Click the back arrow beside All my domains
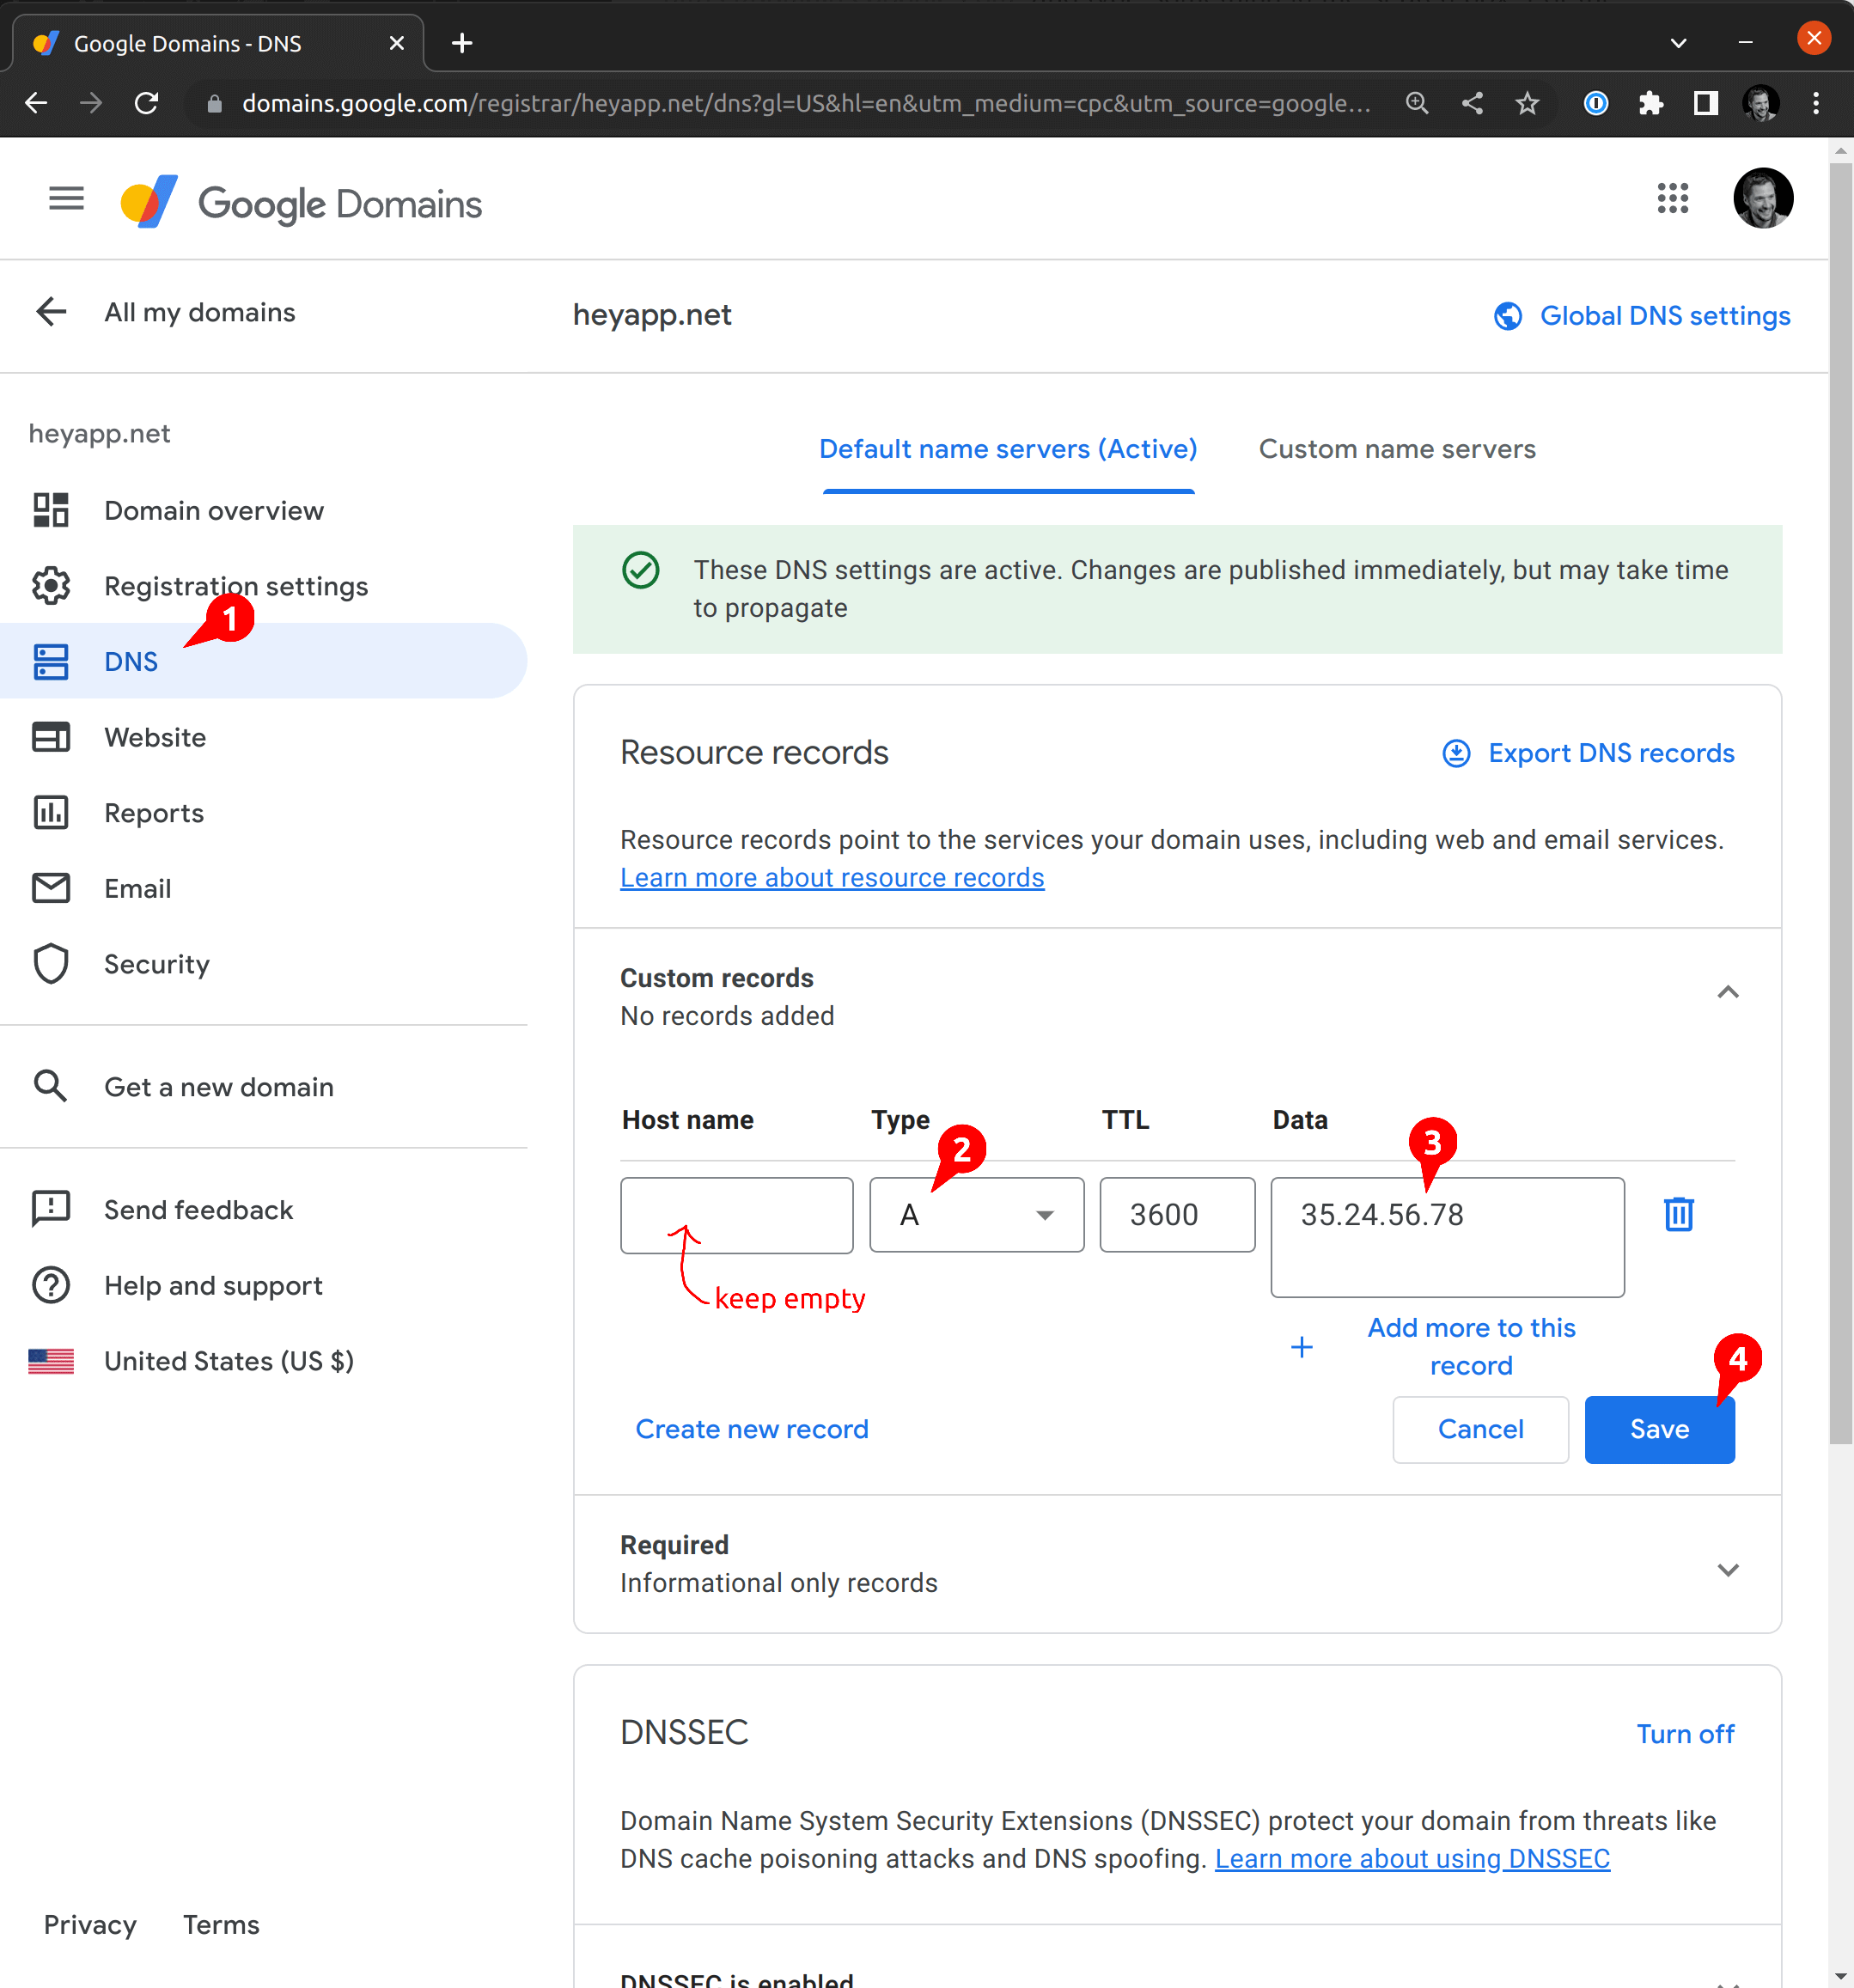Image resolution: width=1854 pixels, height=1988 pixels. [51, 312]
